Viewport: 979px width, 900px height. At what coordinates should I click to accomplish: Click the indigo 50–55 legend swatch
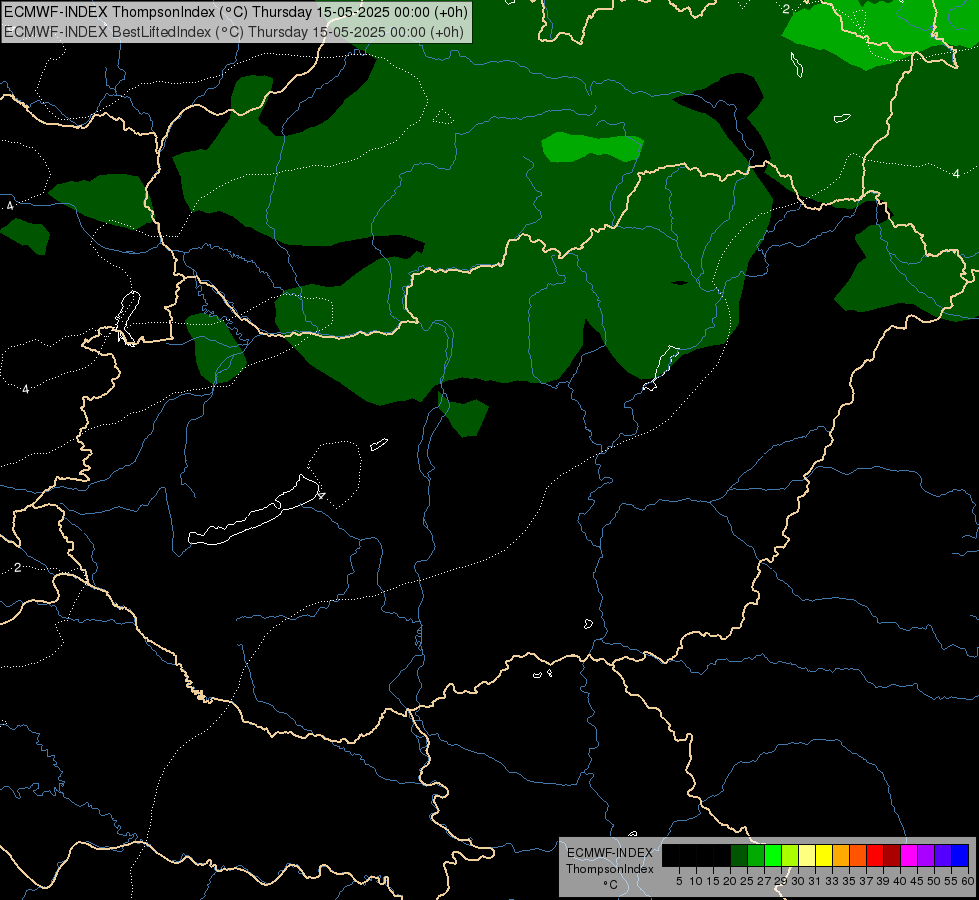(x=943, y=855)
